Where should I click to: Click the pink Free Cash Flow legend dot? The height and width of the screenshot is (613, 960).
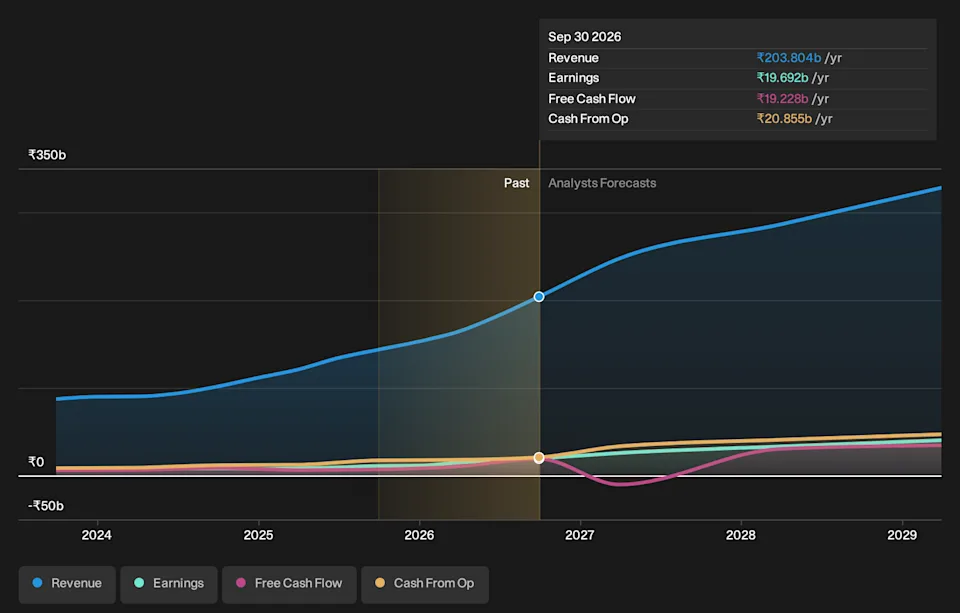(241, 583)
